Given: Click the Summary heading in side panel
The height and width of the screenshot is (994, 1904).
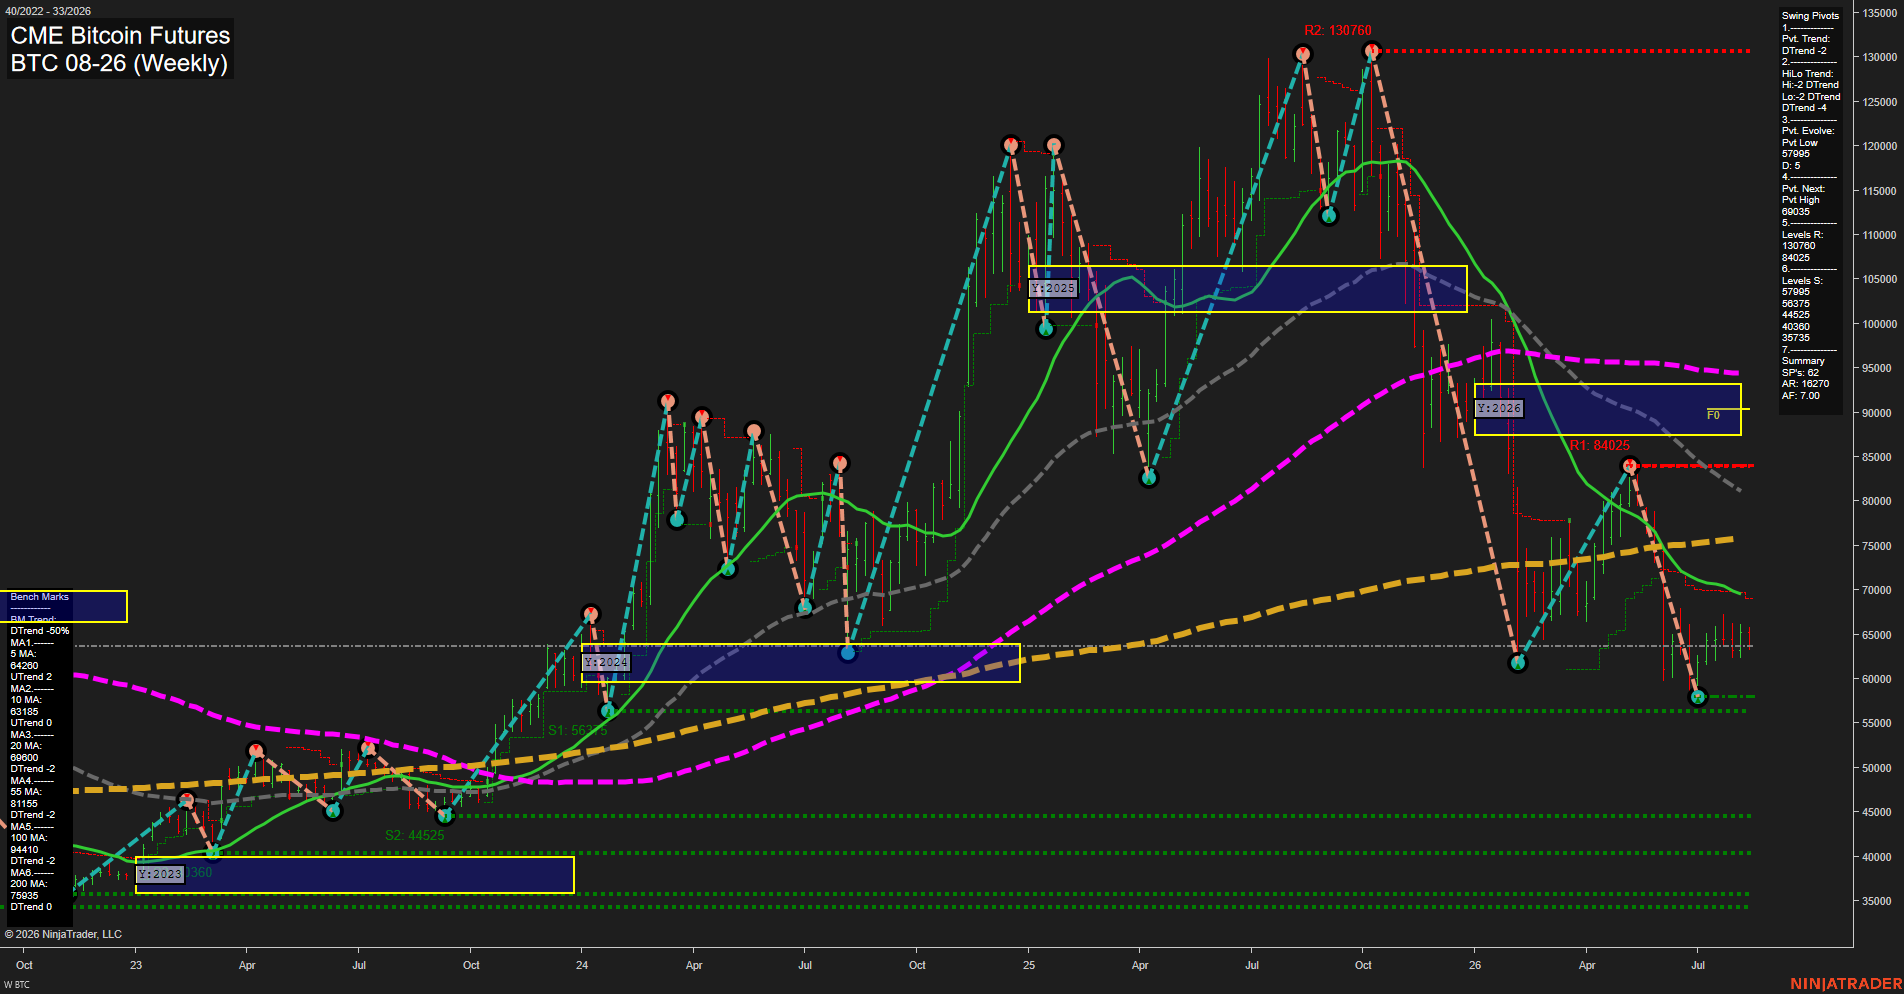Looking at the screenshot, I should coord(1803,361).
